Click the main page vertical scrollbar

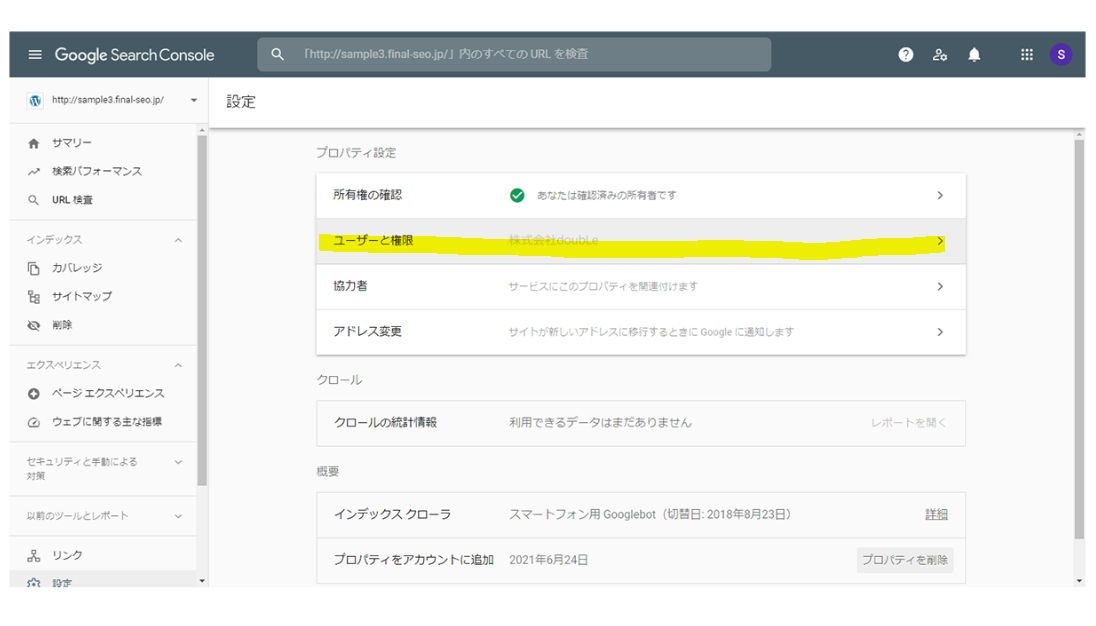[x=1078, y=340]
